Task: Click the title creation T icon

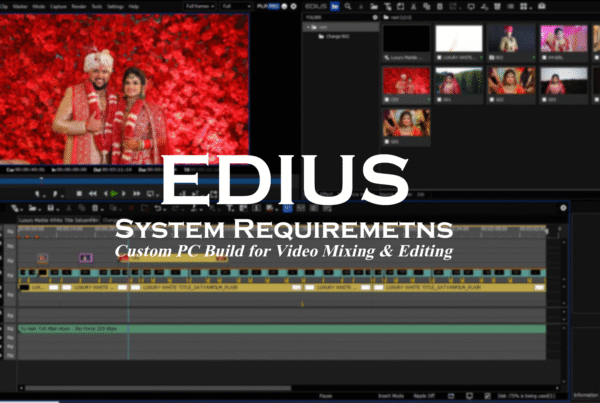Action: click(x=230, y=208)
